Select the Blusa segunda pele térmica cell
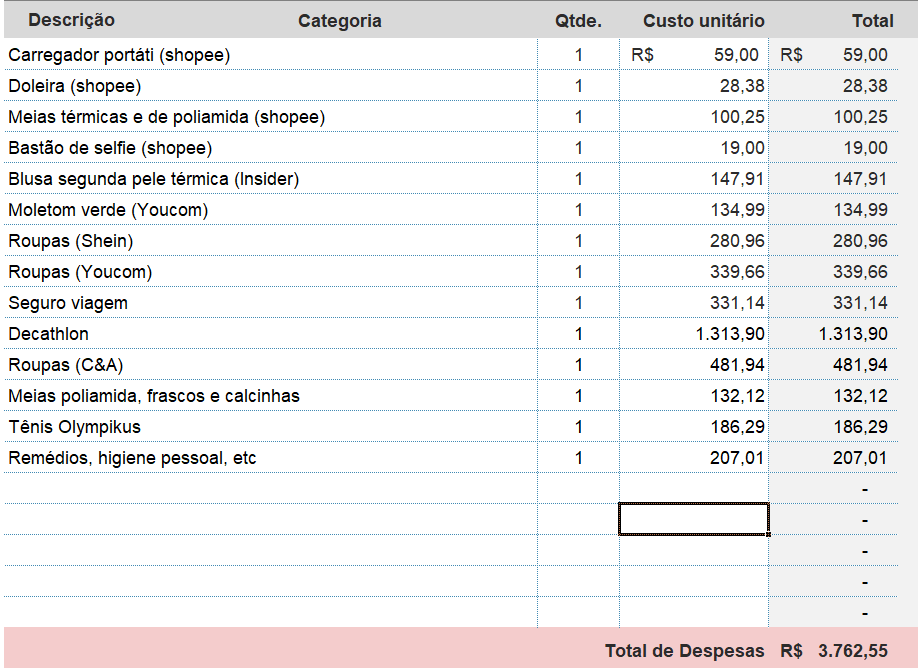The image size is (918, 668). 154,179
